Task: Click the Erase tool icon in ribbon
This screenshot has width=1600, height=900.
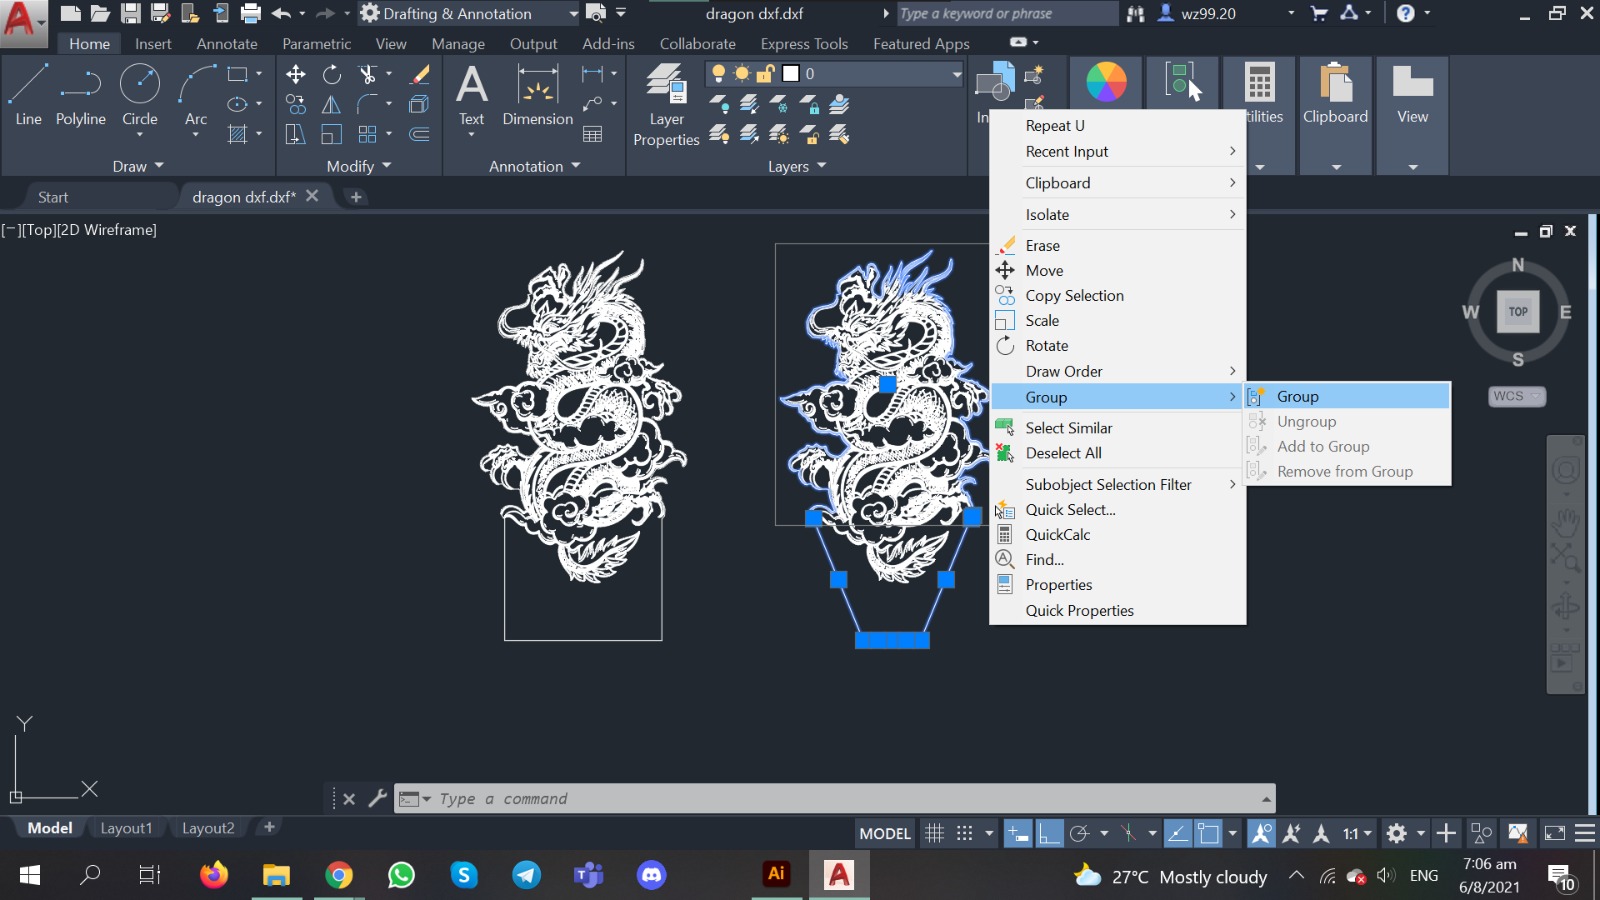Action: tap(420, 74)
